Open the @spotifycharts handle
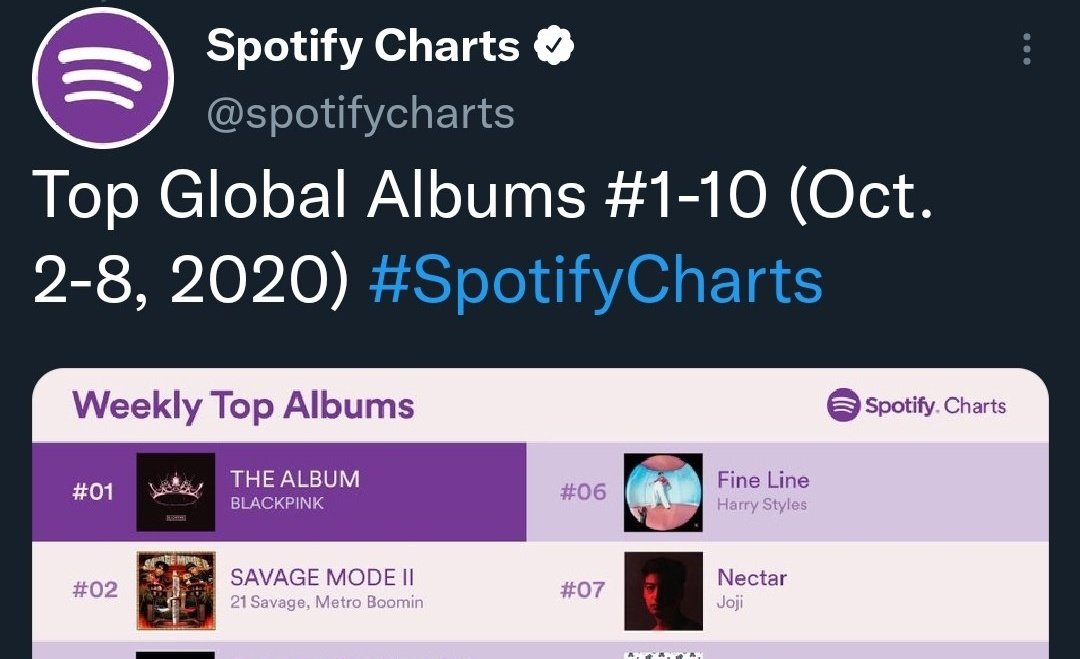 click(x=360, y=114)
